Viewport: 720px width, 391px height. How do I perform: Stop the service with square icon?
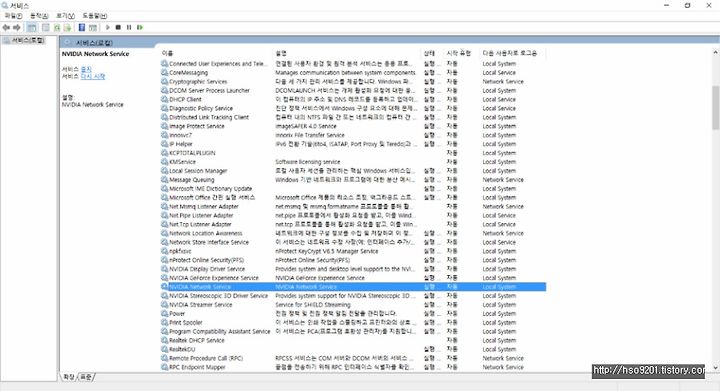(x=118, y=28)
